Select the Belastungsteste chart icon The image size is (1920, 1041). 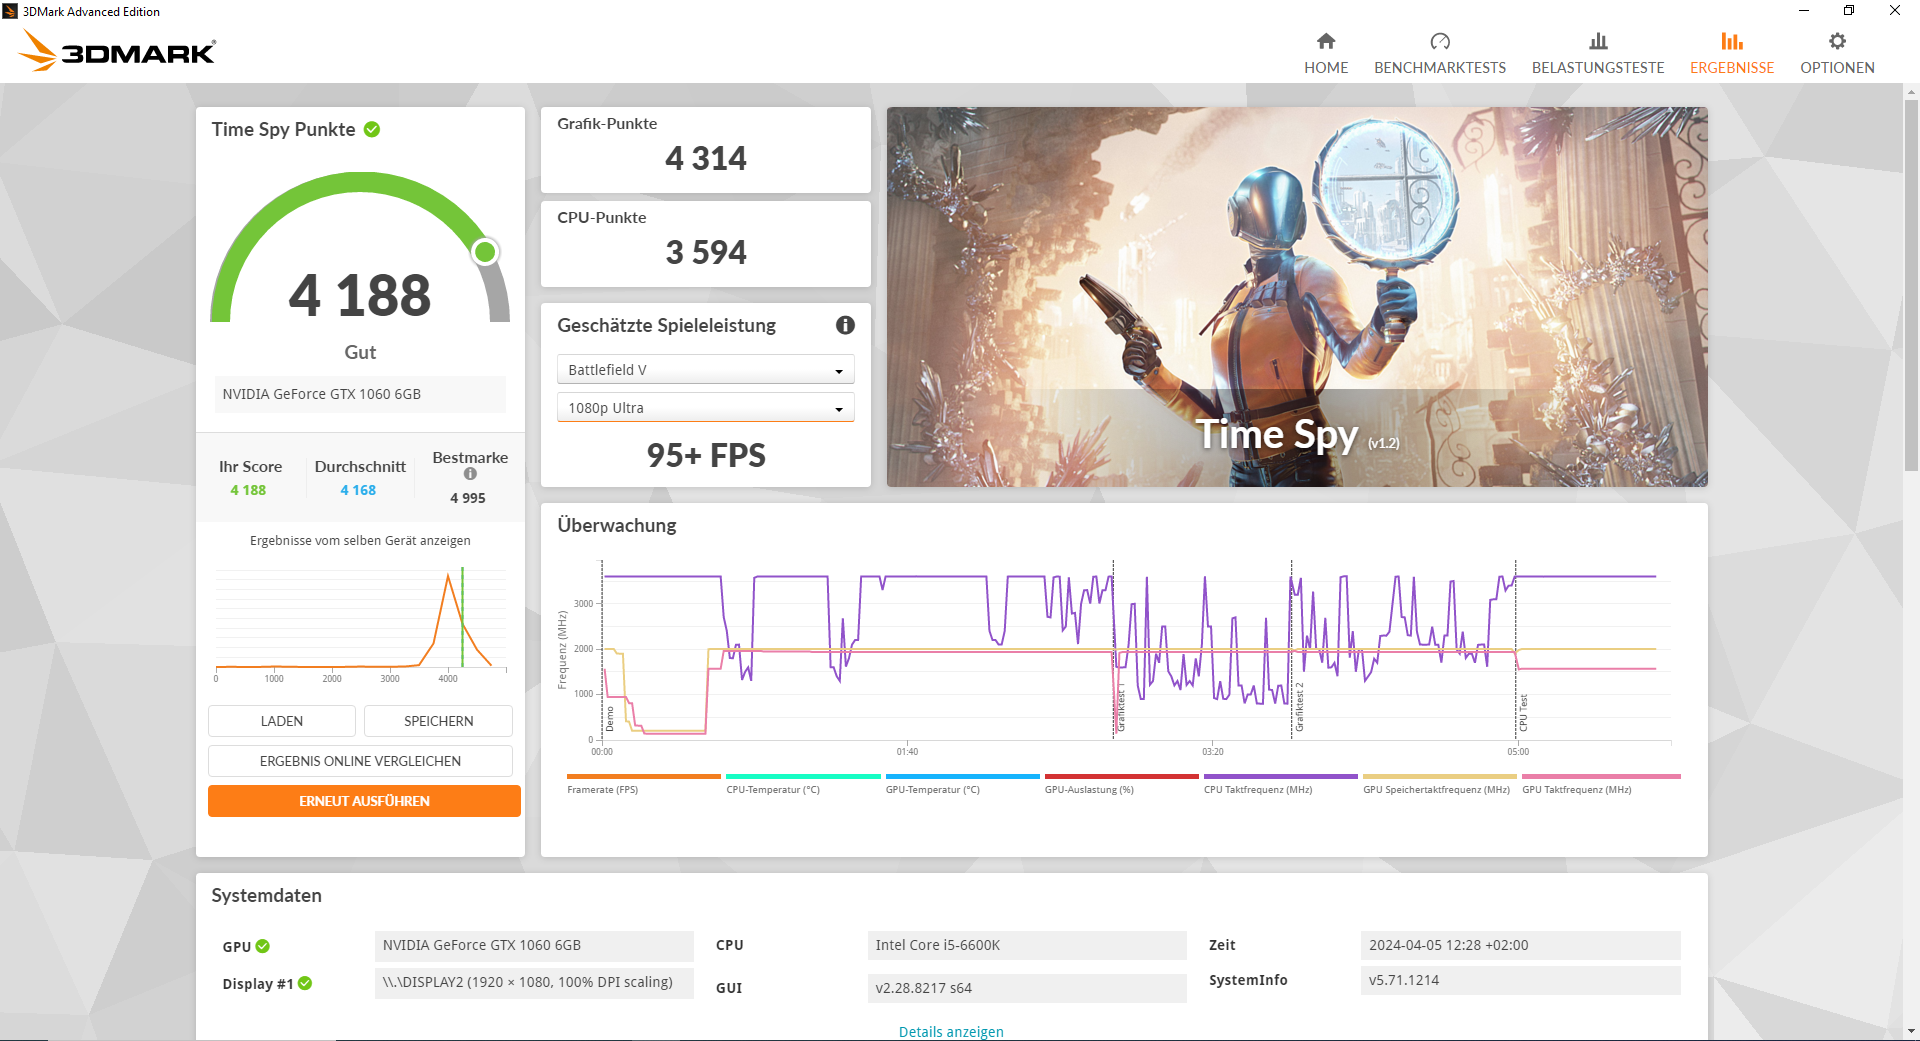click(x=1598, y=41)
